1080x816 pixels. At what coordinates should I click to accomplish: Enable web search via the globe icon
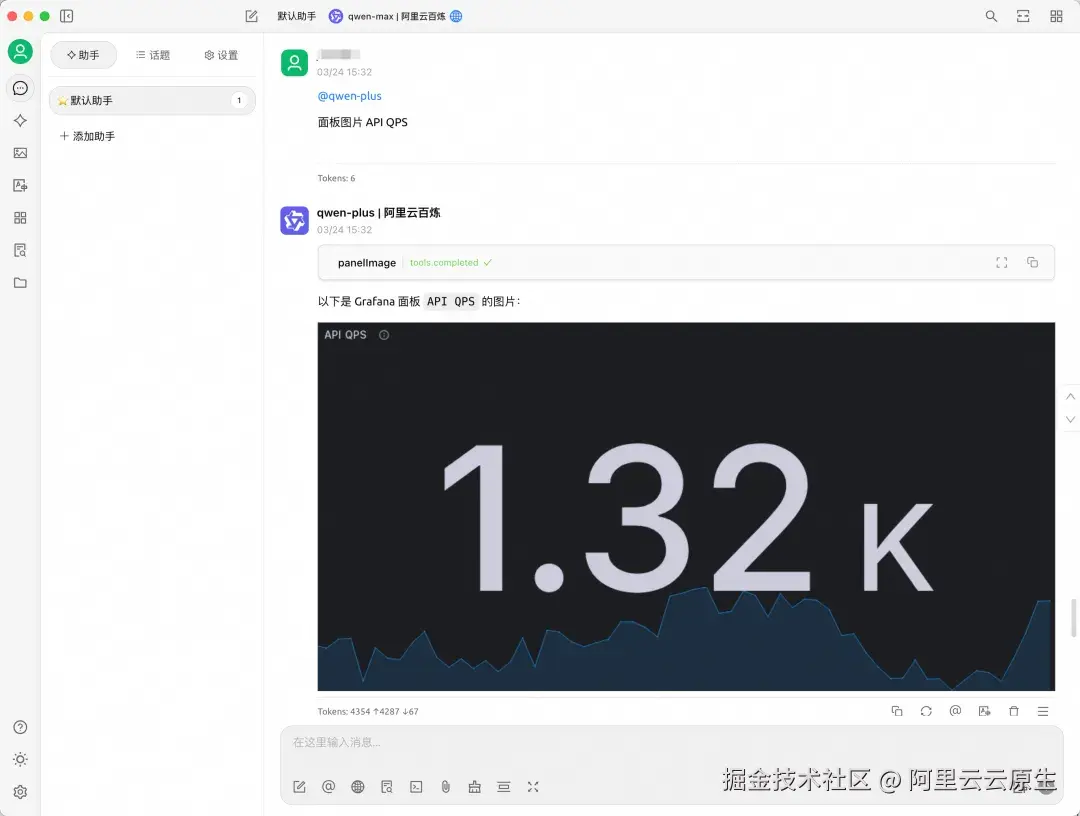[x=357, y=786]
